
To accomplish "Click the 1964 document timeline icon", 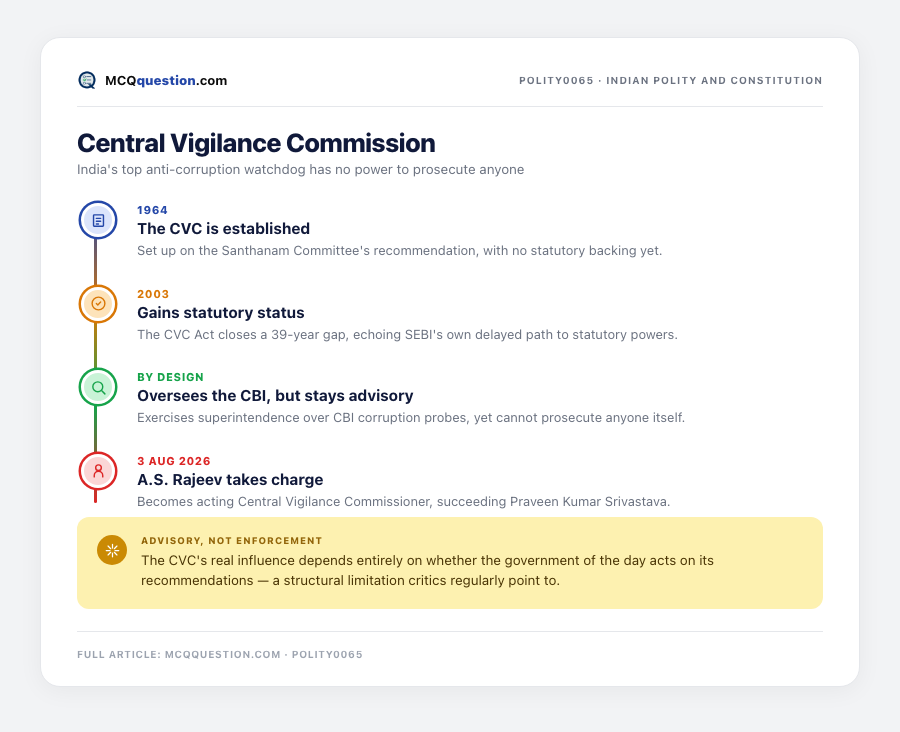I will click(x=98, y=220).
